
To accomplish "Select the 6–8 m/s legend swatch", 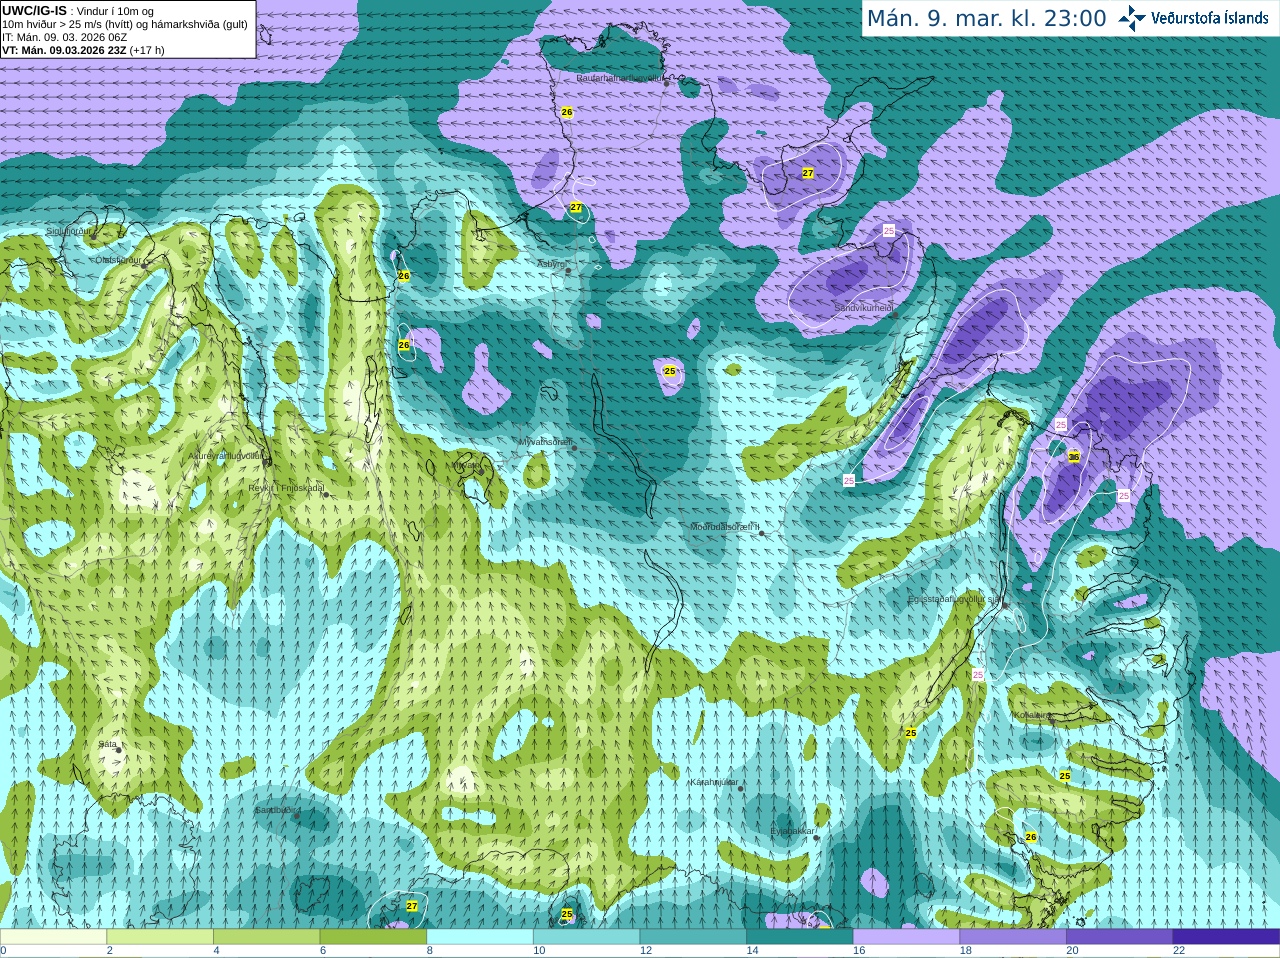I will click(373, 937).
